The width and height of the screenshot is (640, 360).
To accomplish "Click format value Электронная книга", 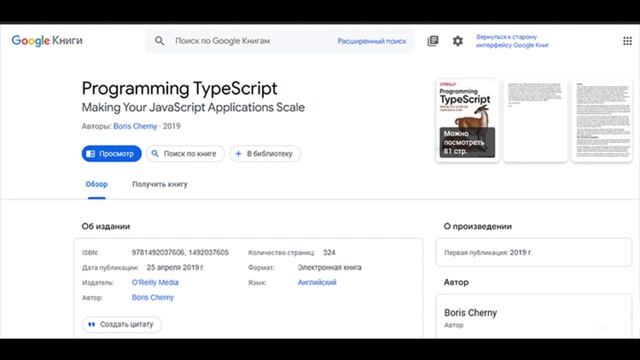I will (x=330, y=268).
